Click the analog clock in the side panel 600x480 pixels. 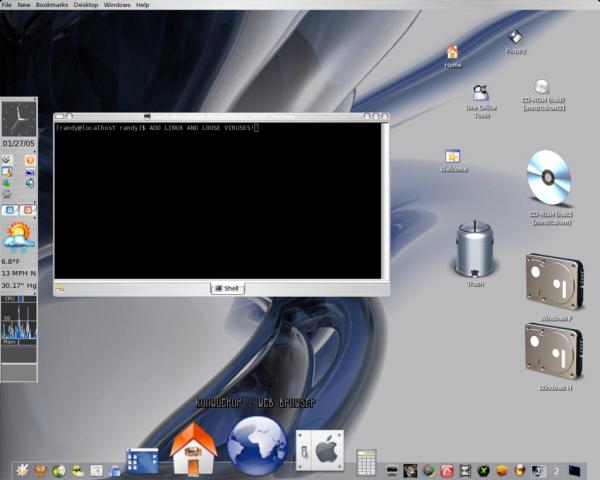click(19, 119)
